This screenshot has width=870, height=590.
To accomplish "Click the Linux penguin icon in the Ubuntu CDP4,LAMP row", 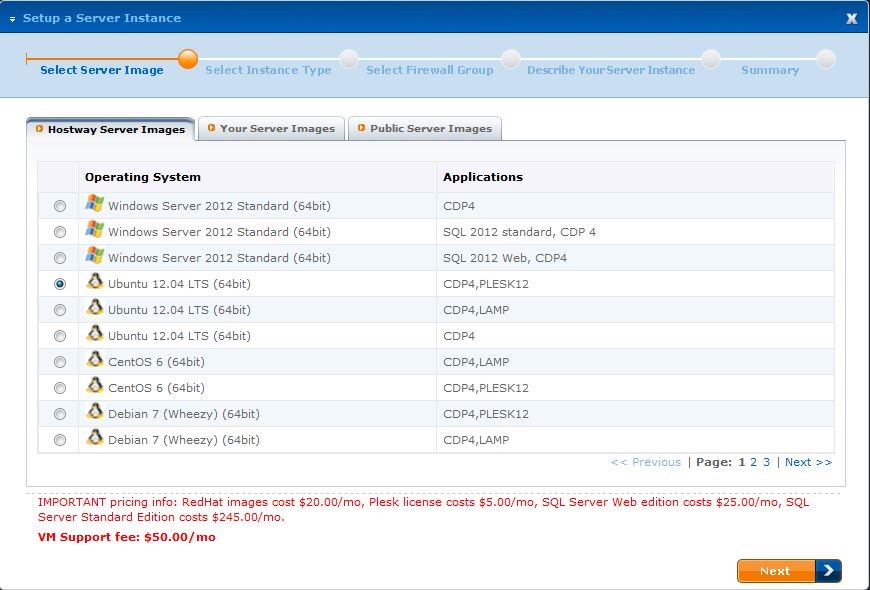I will [95, 307].
